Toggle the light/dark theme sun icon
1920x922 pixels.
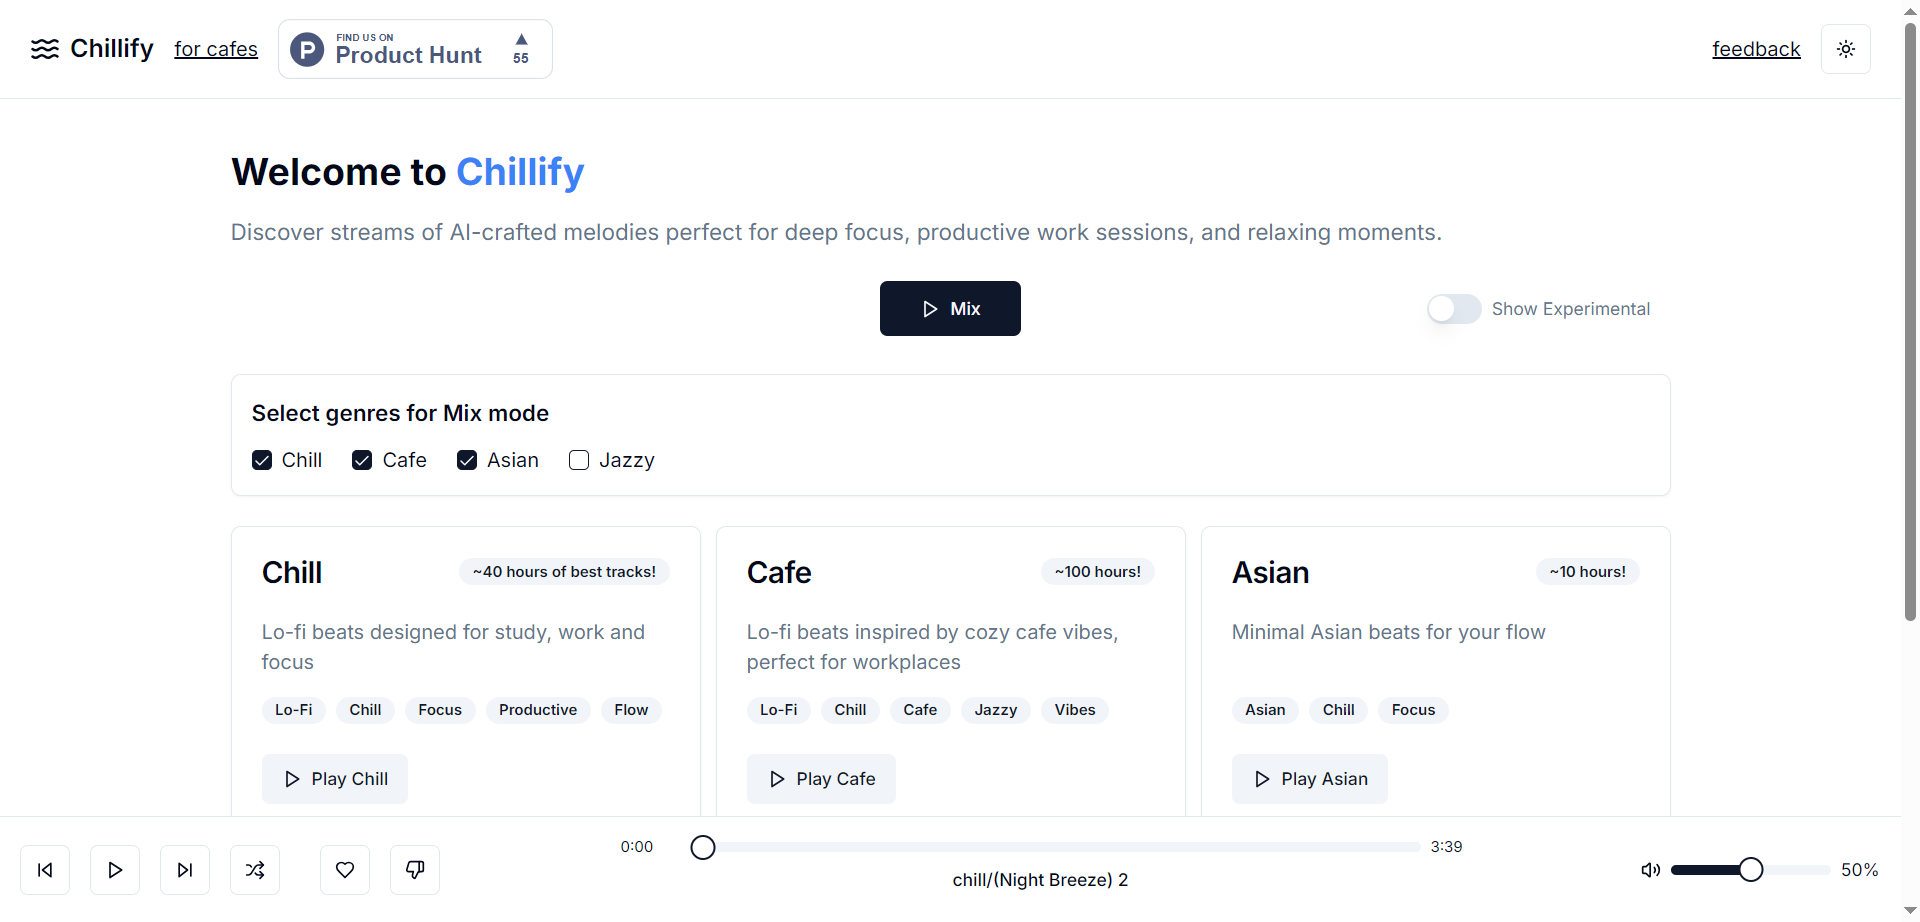pos(1846,49)
